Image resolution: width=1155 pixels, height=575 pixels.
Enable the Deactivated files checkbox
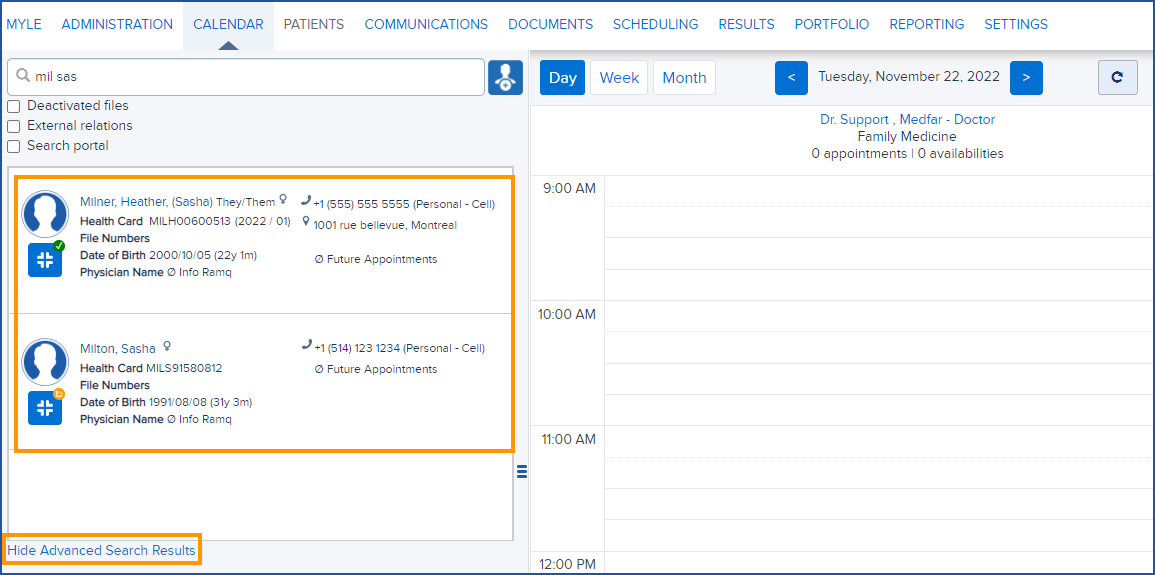(x=14, y=106)
